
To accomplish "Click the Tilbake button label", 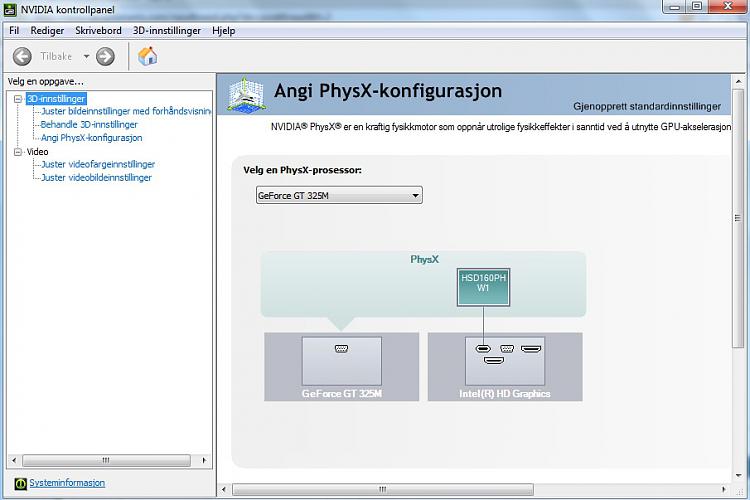I will pyautogui.click(x=56, y=56).
